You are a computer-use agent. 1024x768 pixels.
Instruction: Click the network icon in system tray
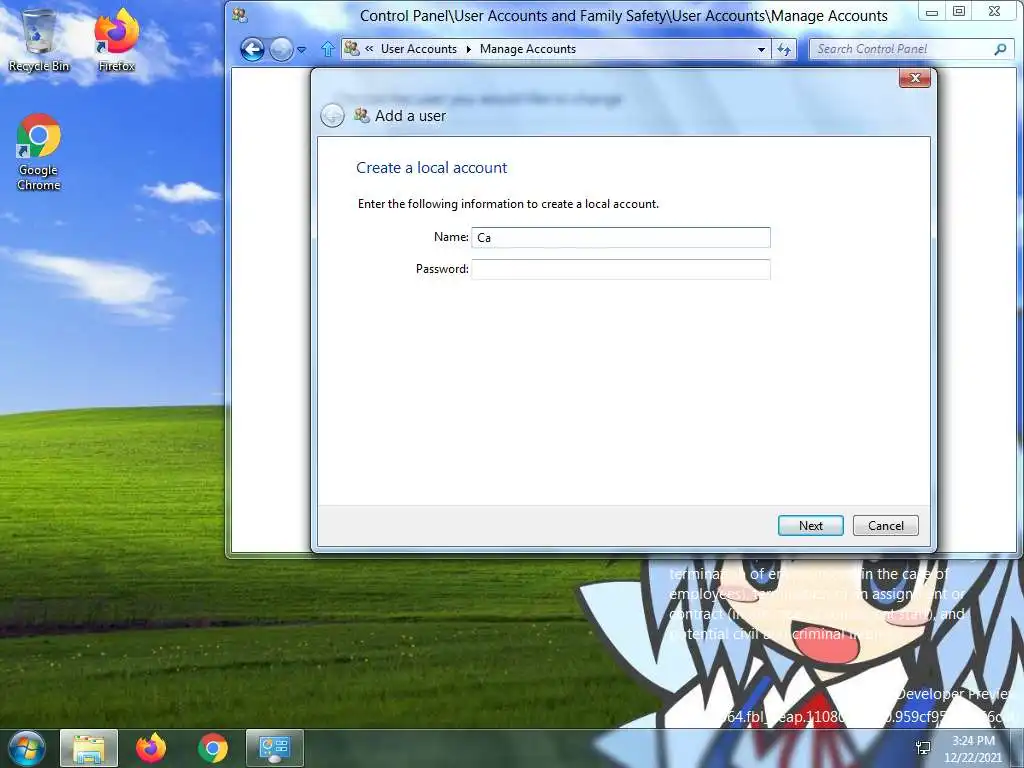click(x=923, y=748)
